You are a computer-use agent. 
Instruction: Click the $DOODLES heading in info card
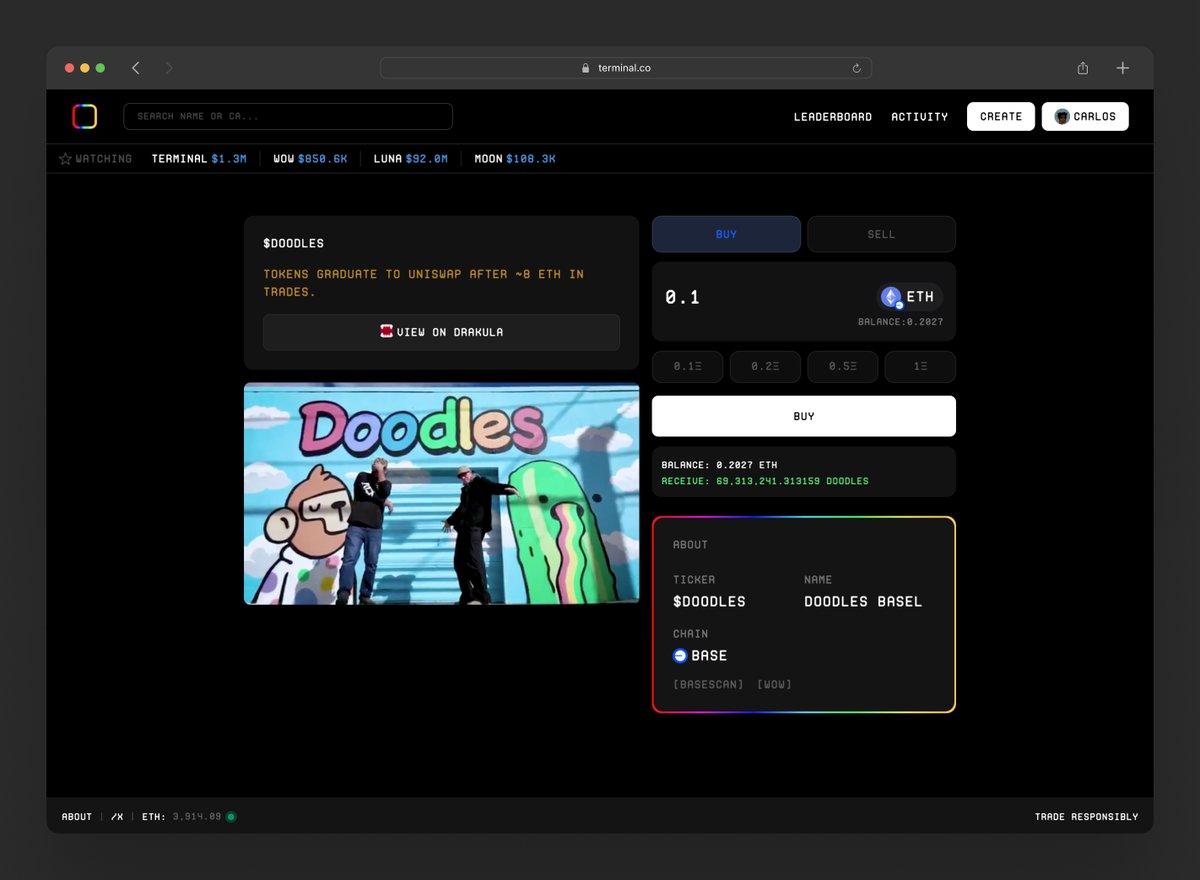[293, 243]
